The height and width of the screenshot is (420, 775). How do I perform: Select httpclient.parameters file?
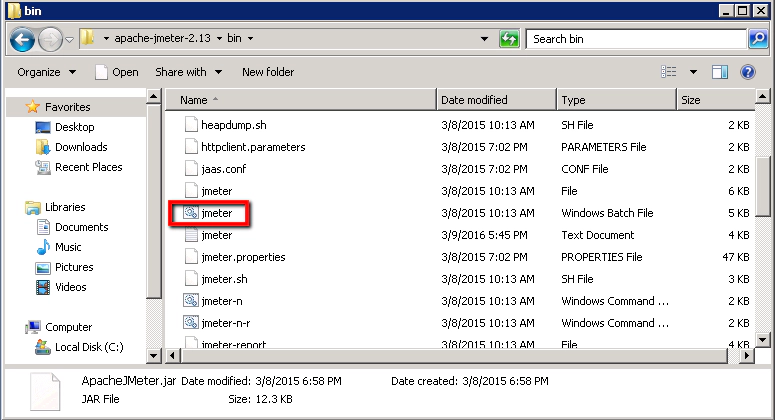click(x=253, y=147)
